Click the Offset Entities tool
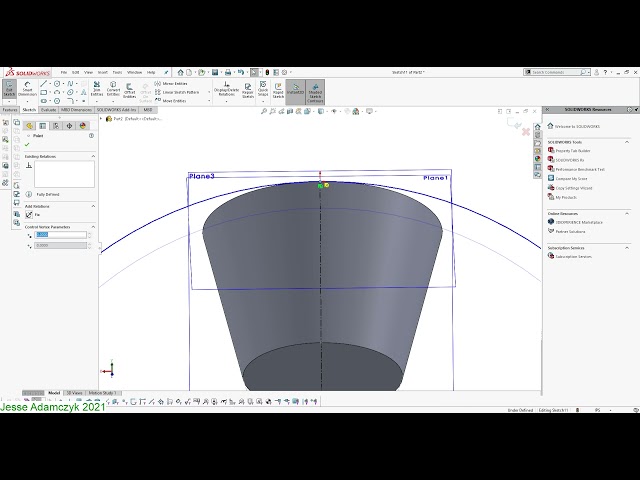 tap(129, 90)
